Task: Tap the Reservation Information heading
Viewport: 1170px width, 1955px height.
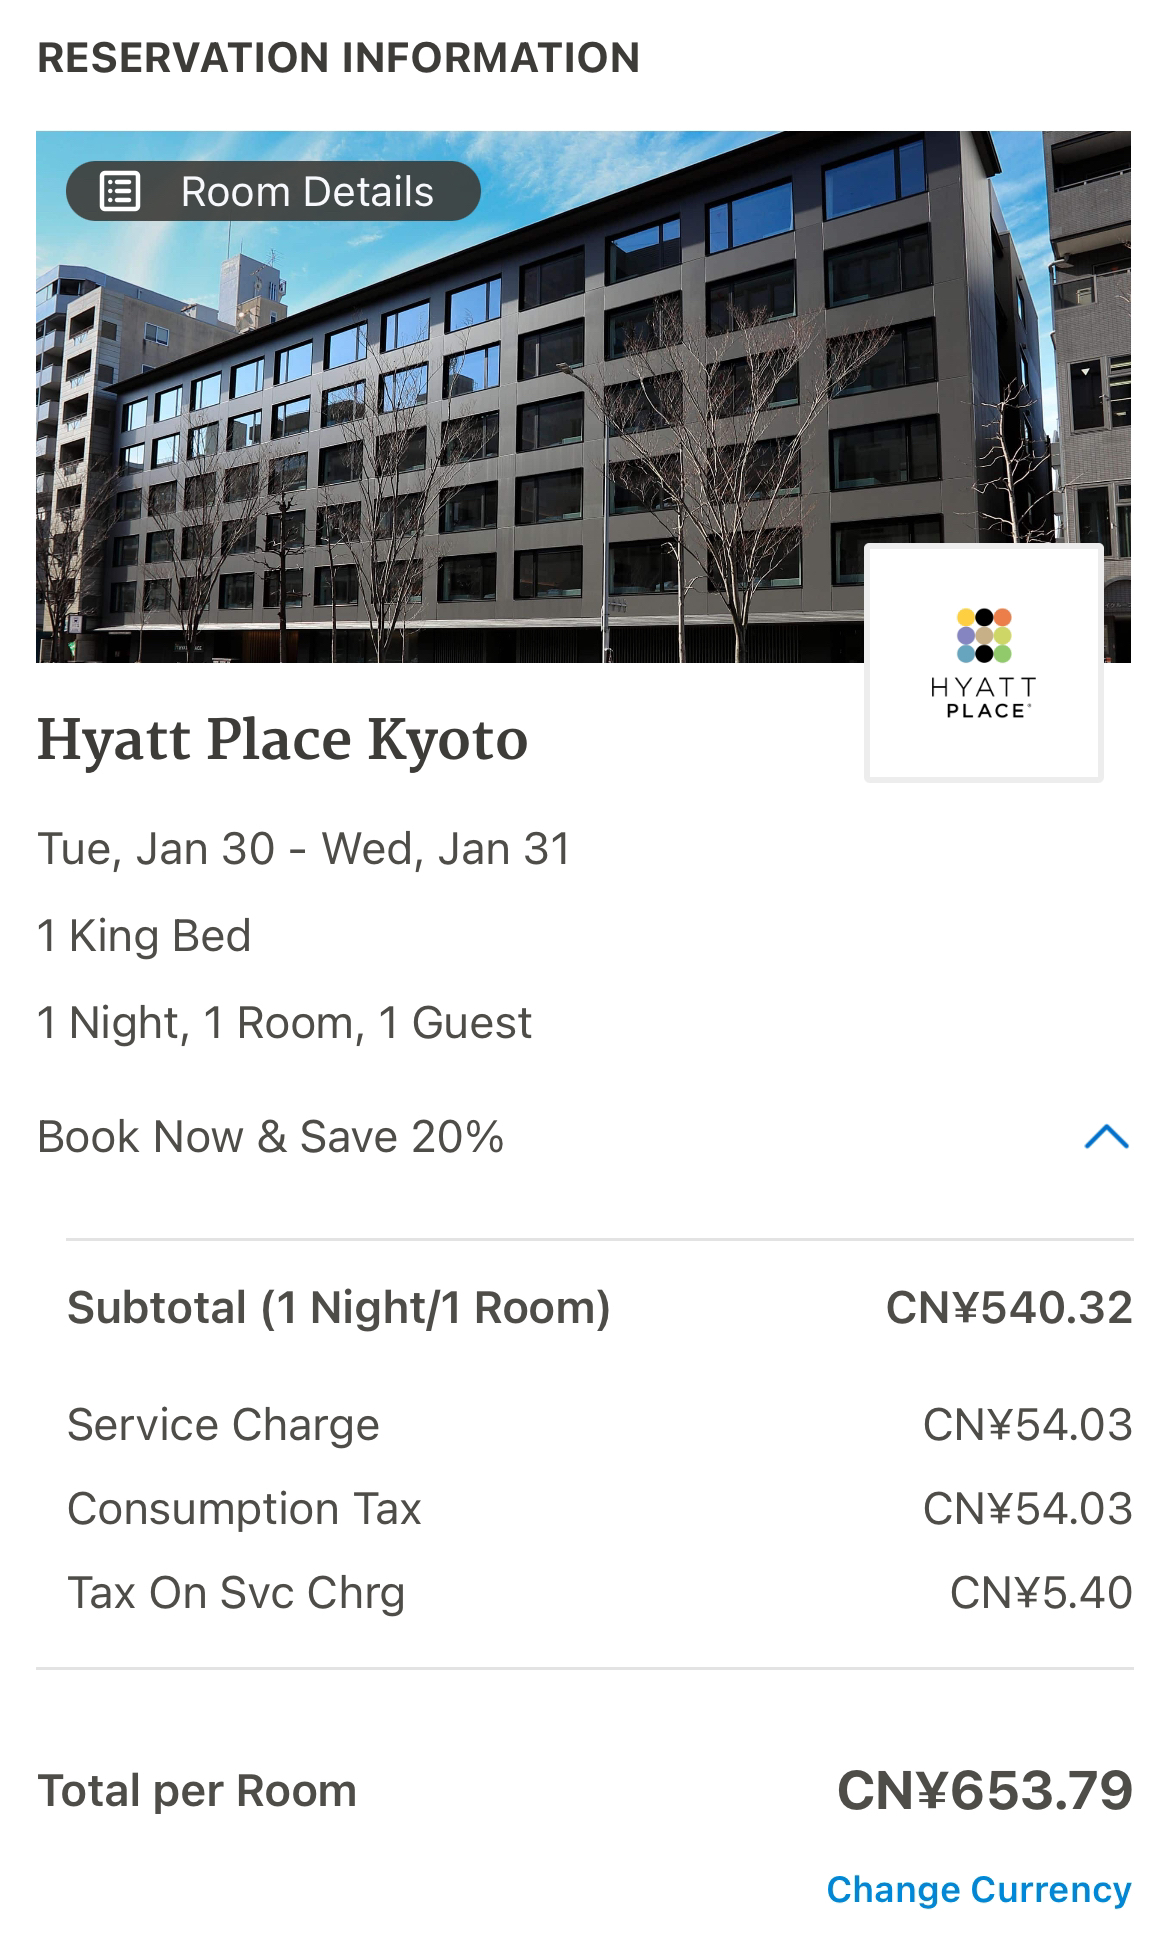Action: pos(338,58)
